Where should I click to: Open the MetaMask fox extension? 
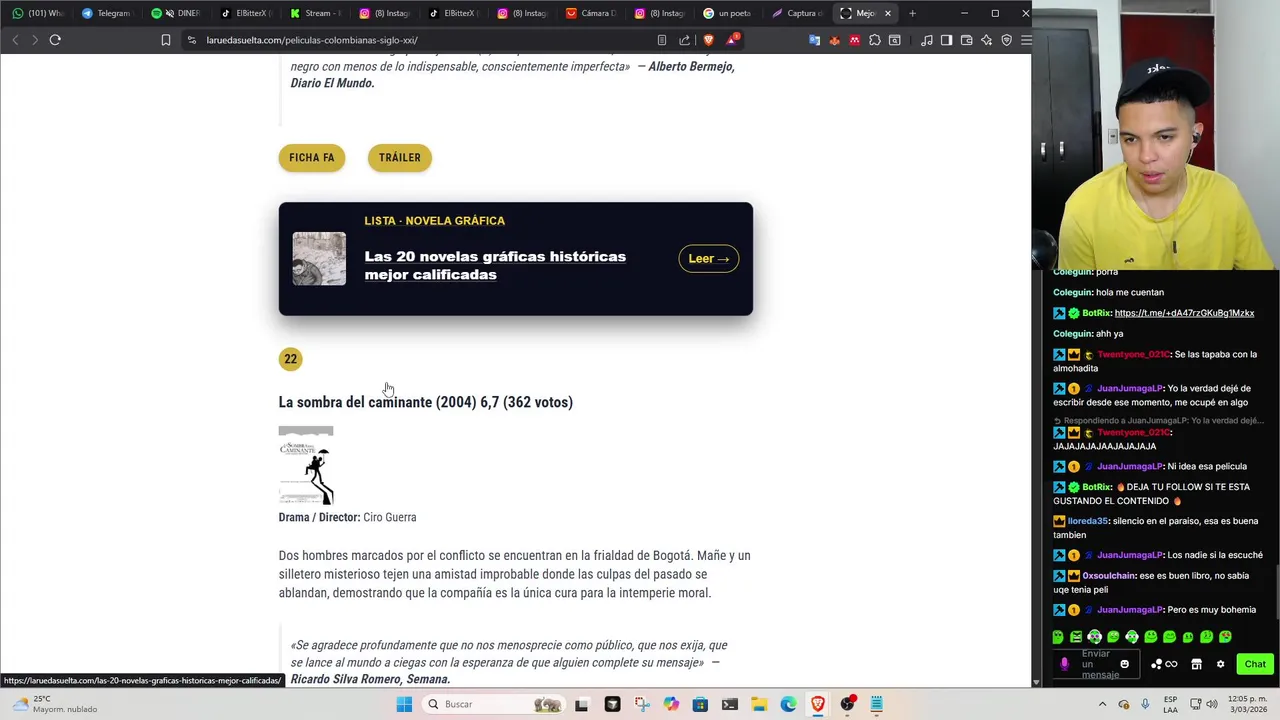click(x=835, y=40)
